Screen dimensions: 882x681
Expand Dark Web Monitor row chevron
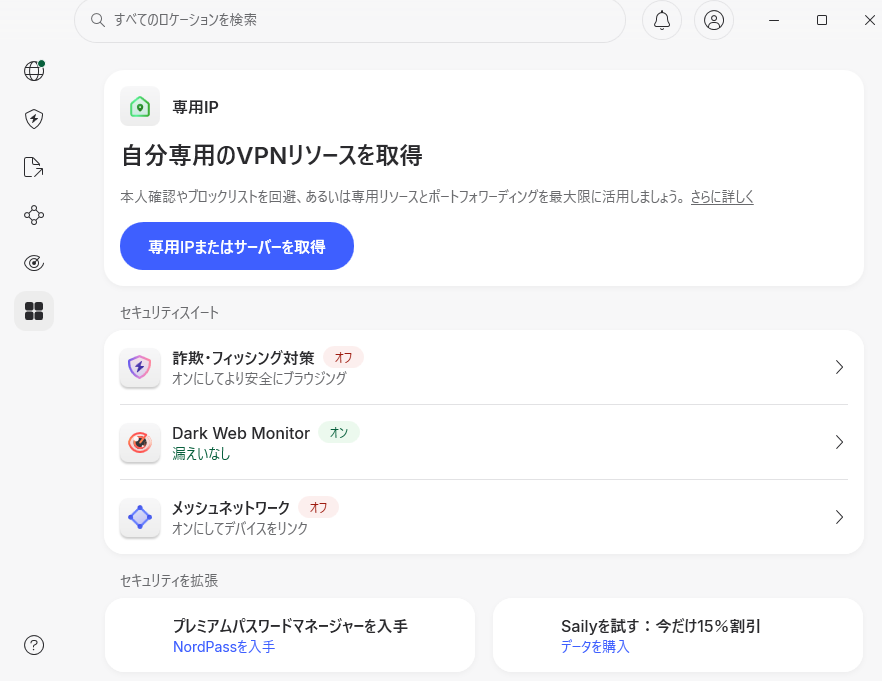tap(839, 443)
